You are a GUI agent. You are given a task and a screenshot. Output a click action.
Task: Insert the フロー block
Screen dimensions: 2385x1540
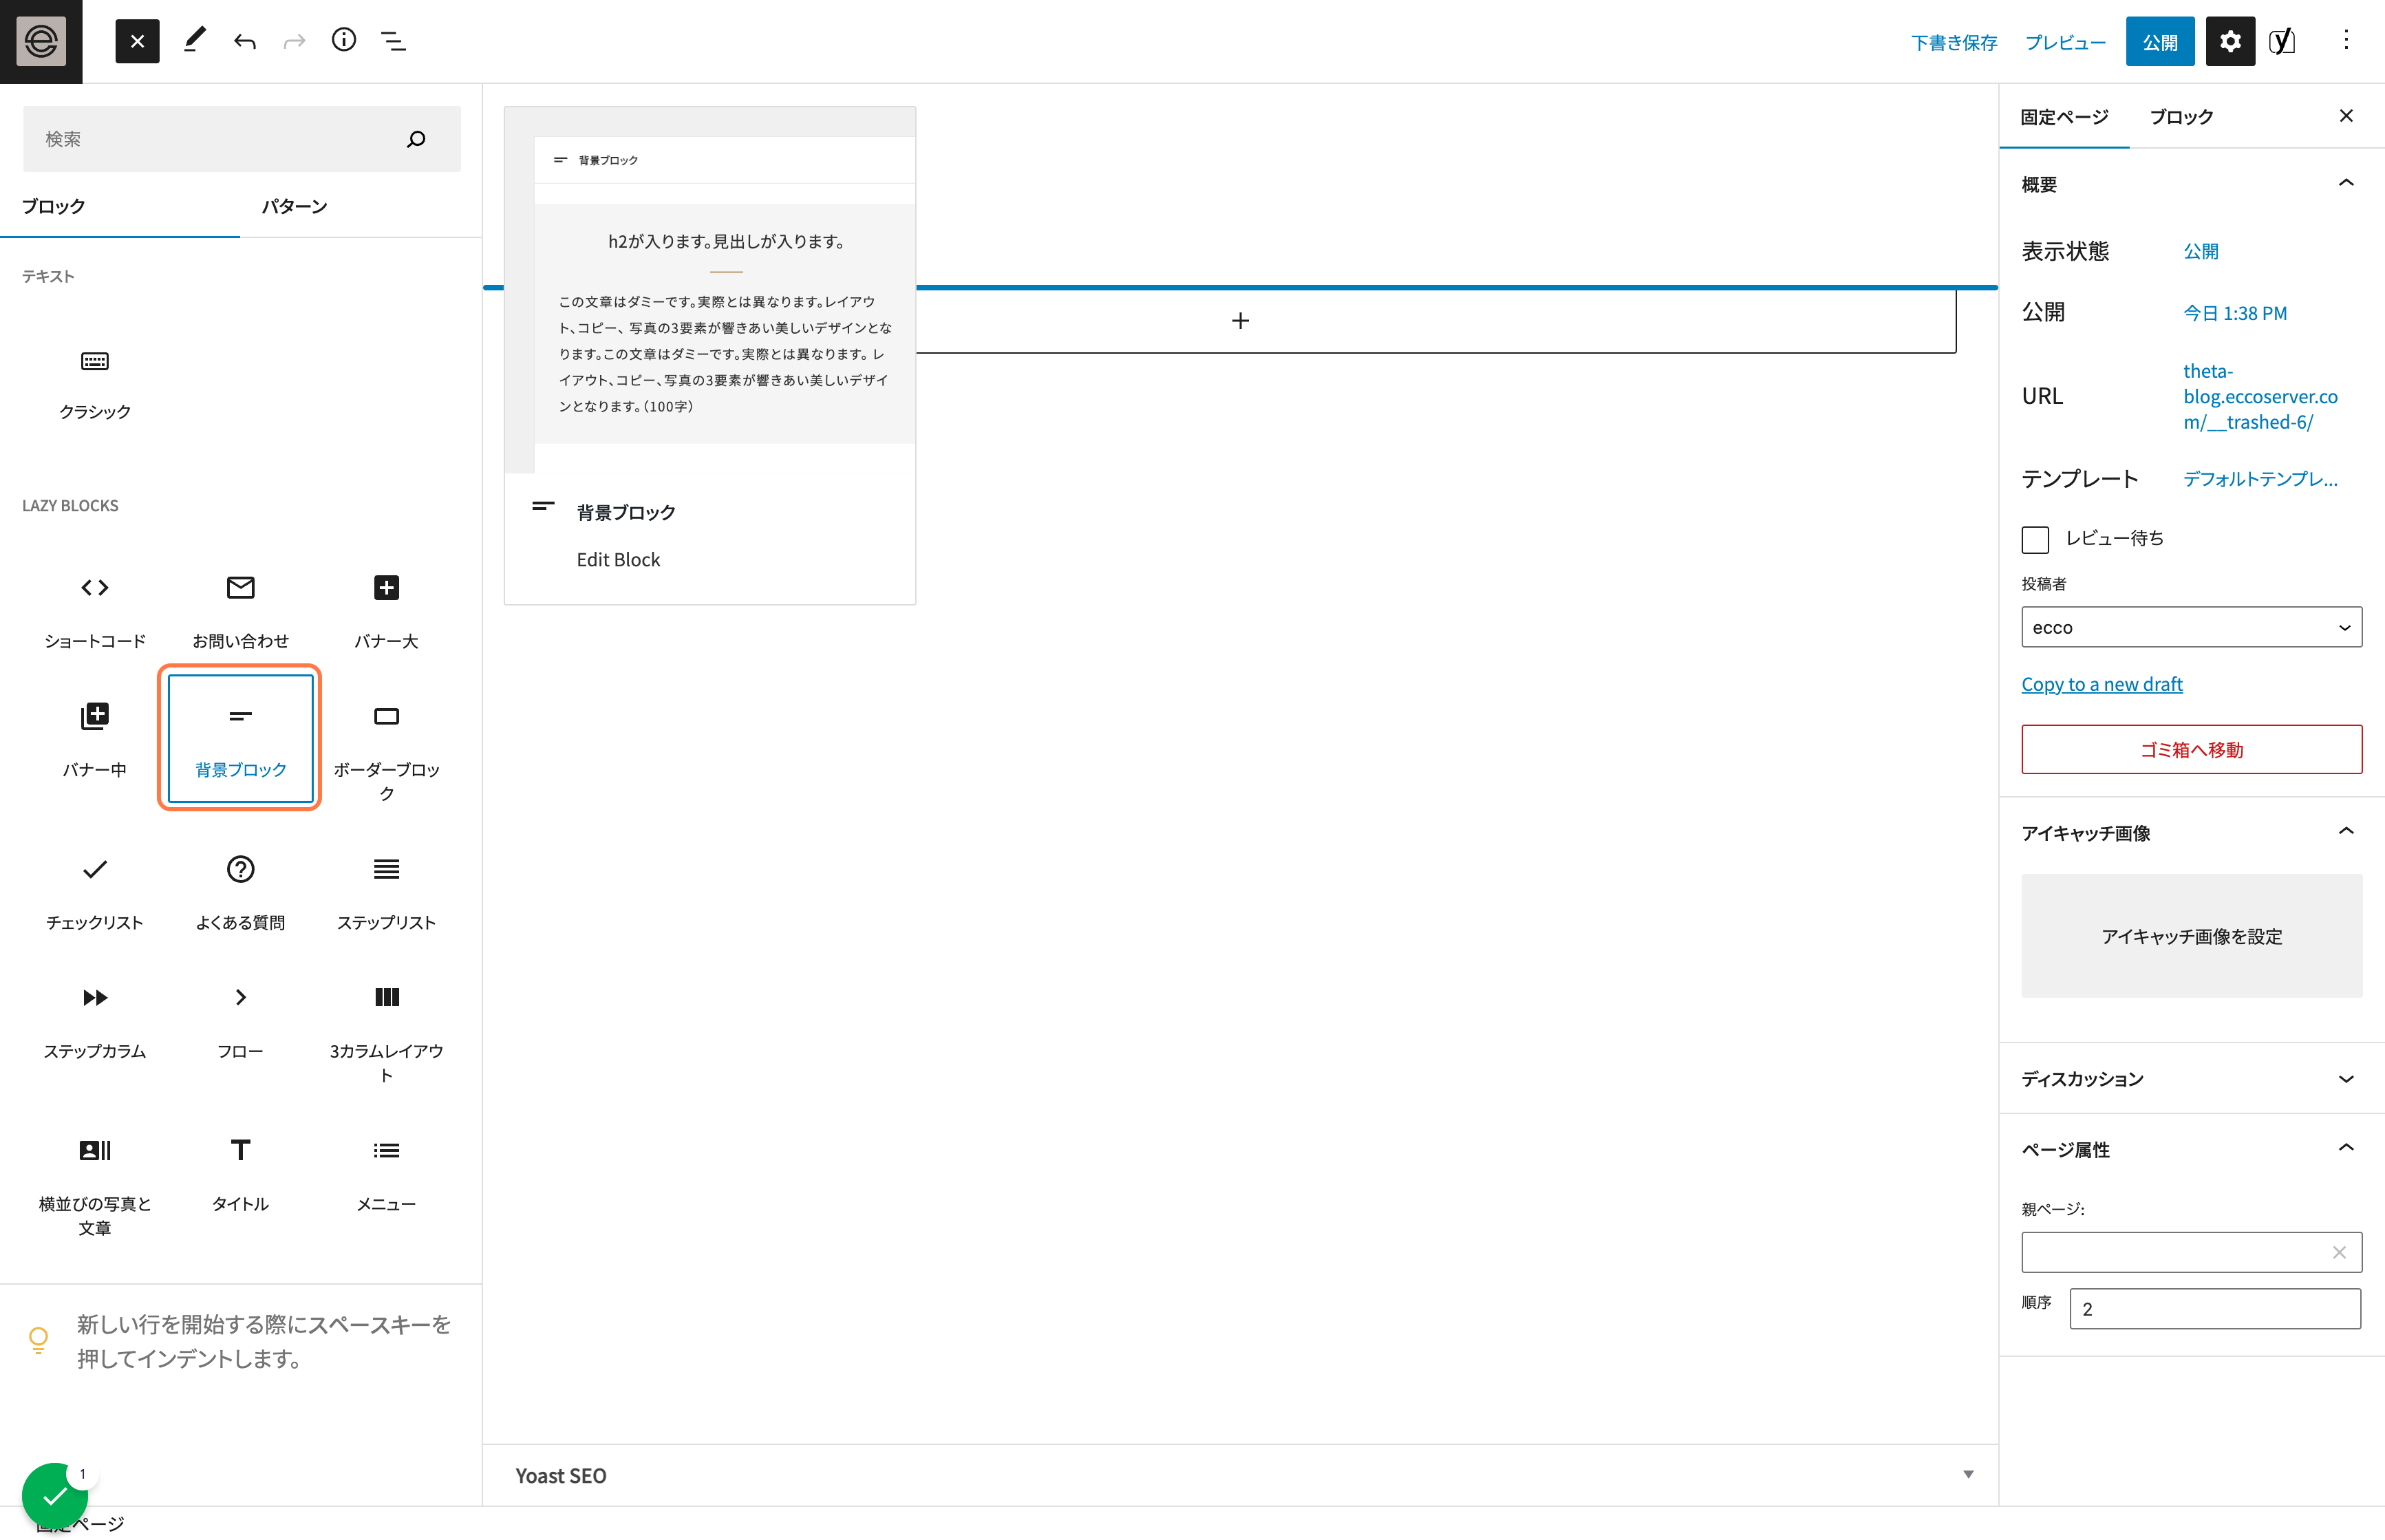240,1020
